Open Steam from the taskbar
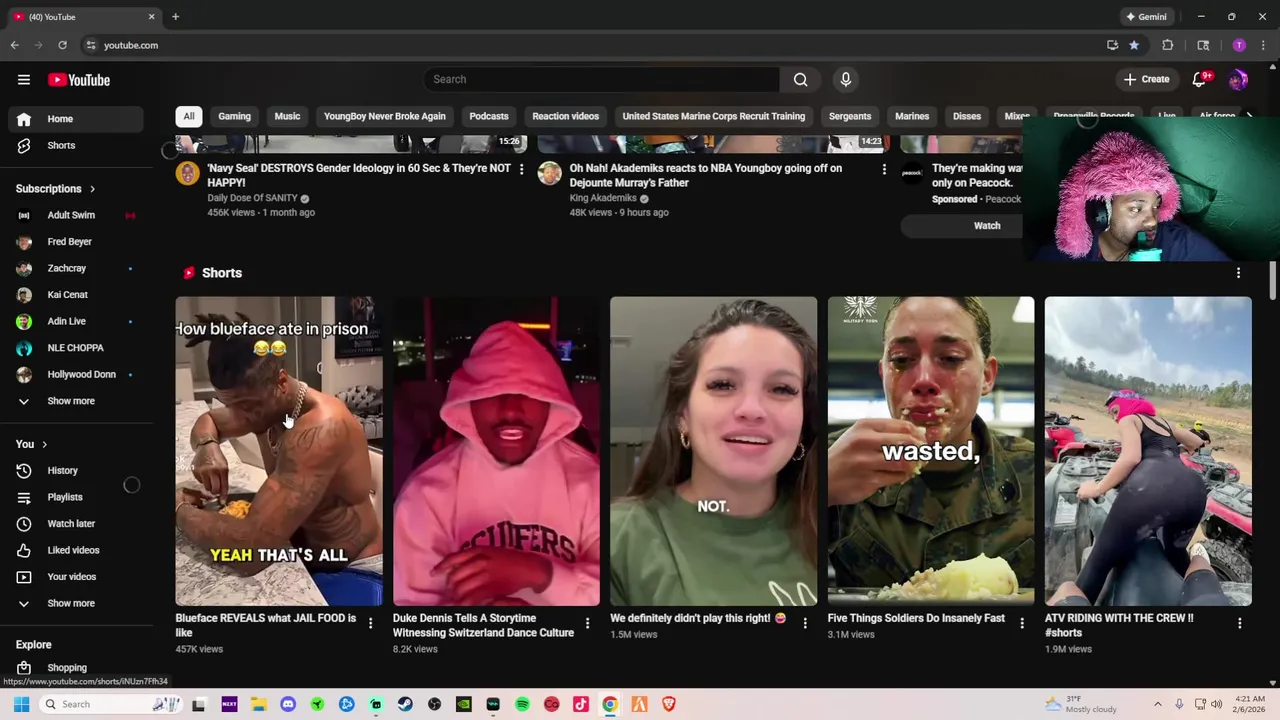Screen dimensions: 1280x720 (405, 704)
